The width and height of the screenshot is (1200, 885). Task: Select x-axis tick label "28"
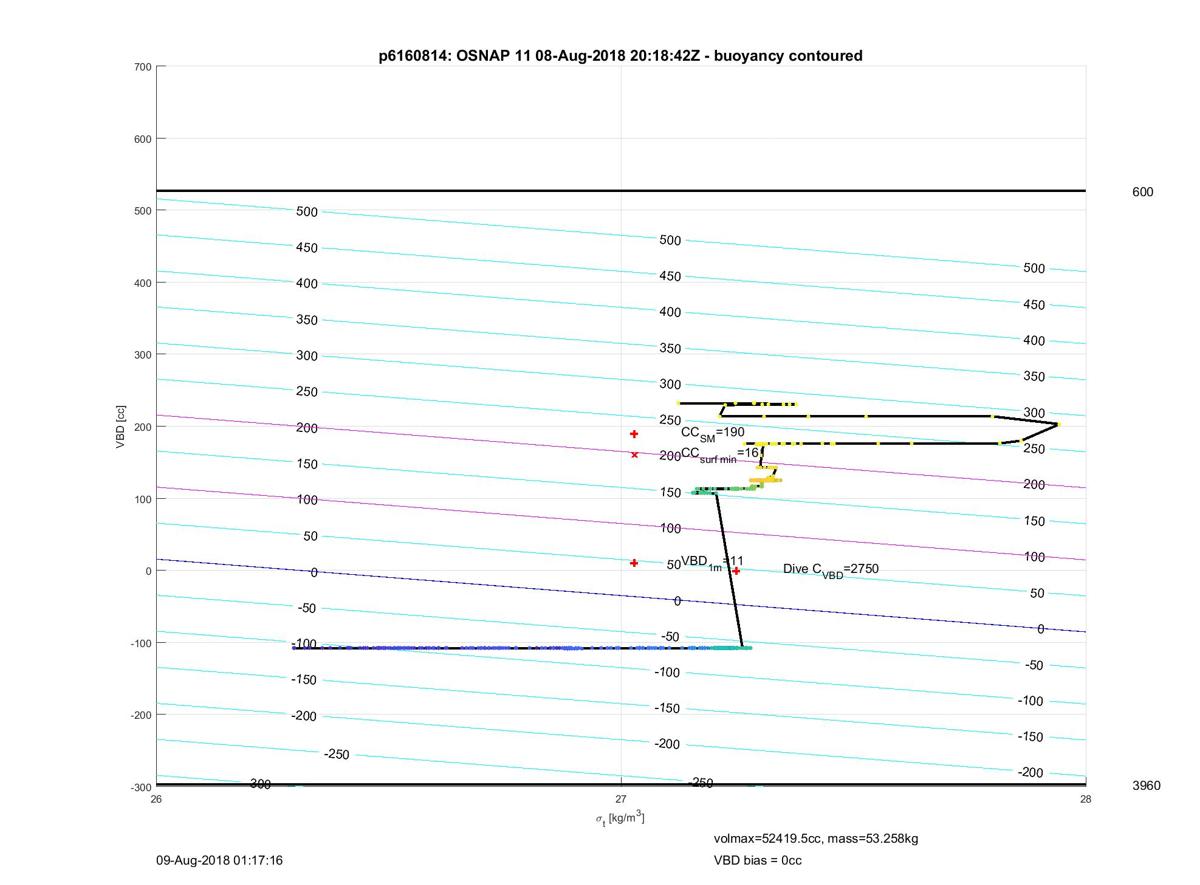[1086, 799]
